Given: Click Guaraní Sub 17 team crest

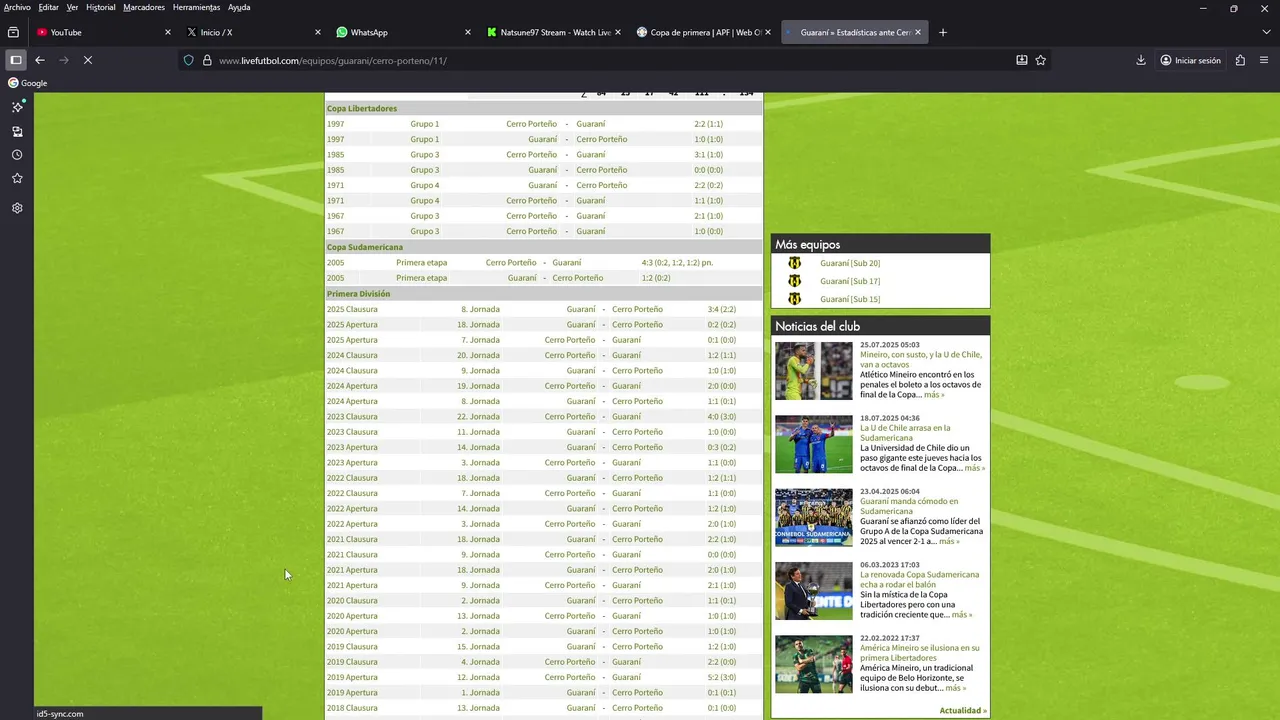Looking at the screenshot, I should click(794, 281).
